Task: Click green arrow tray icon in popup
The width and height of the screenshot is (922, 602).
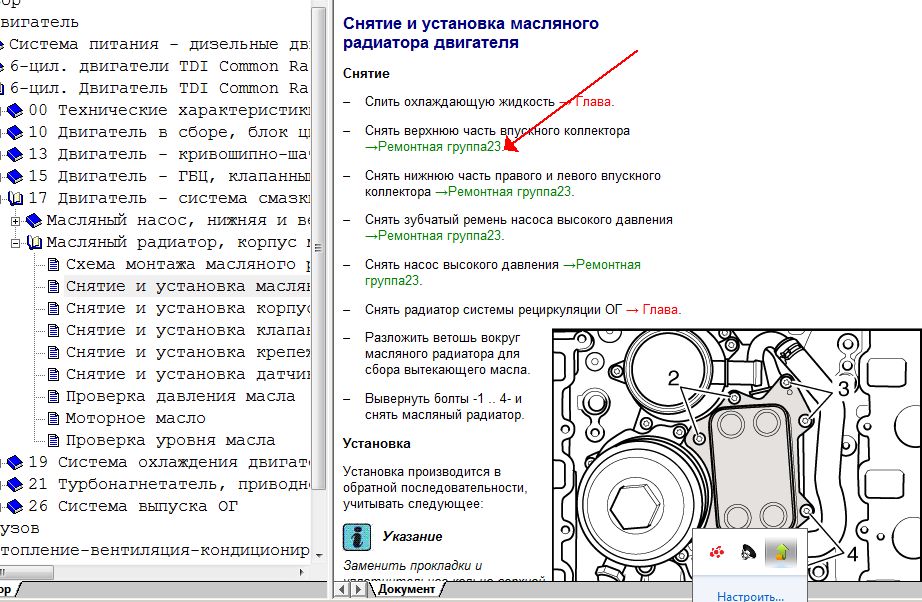Action: pos(781,552)
